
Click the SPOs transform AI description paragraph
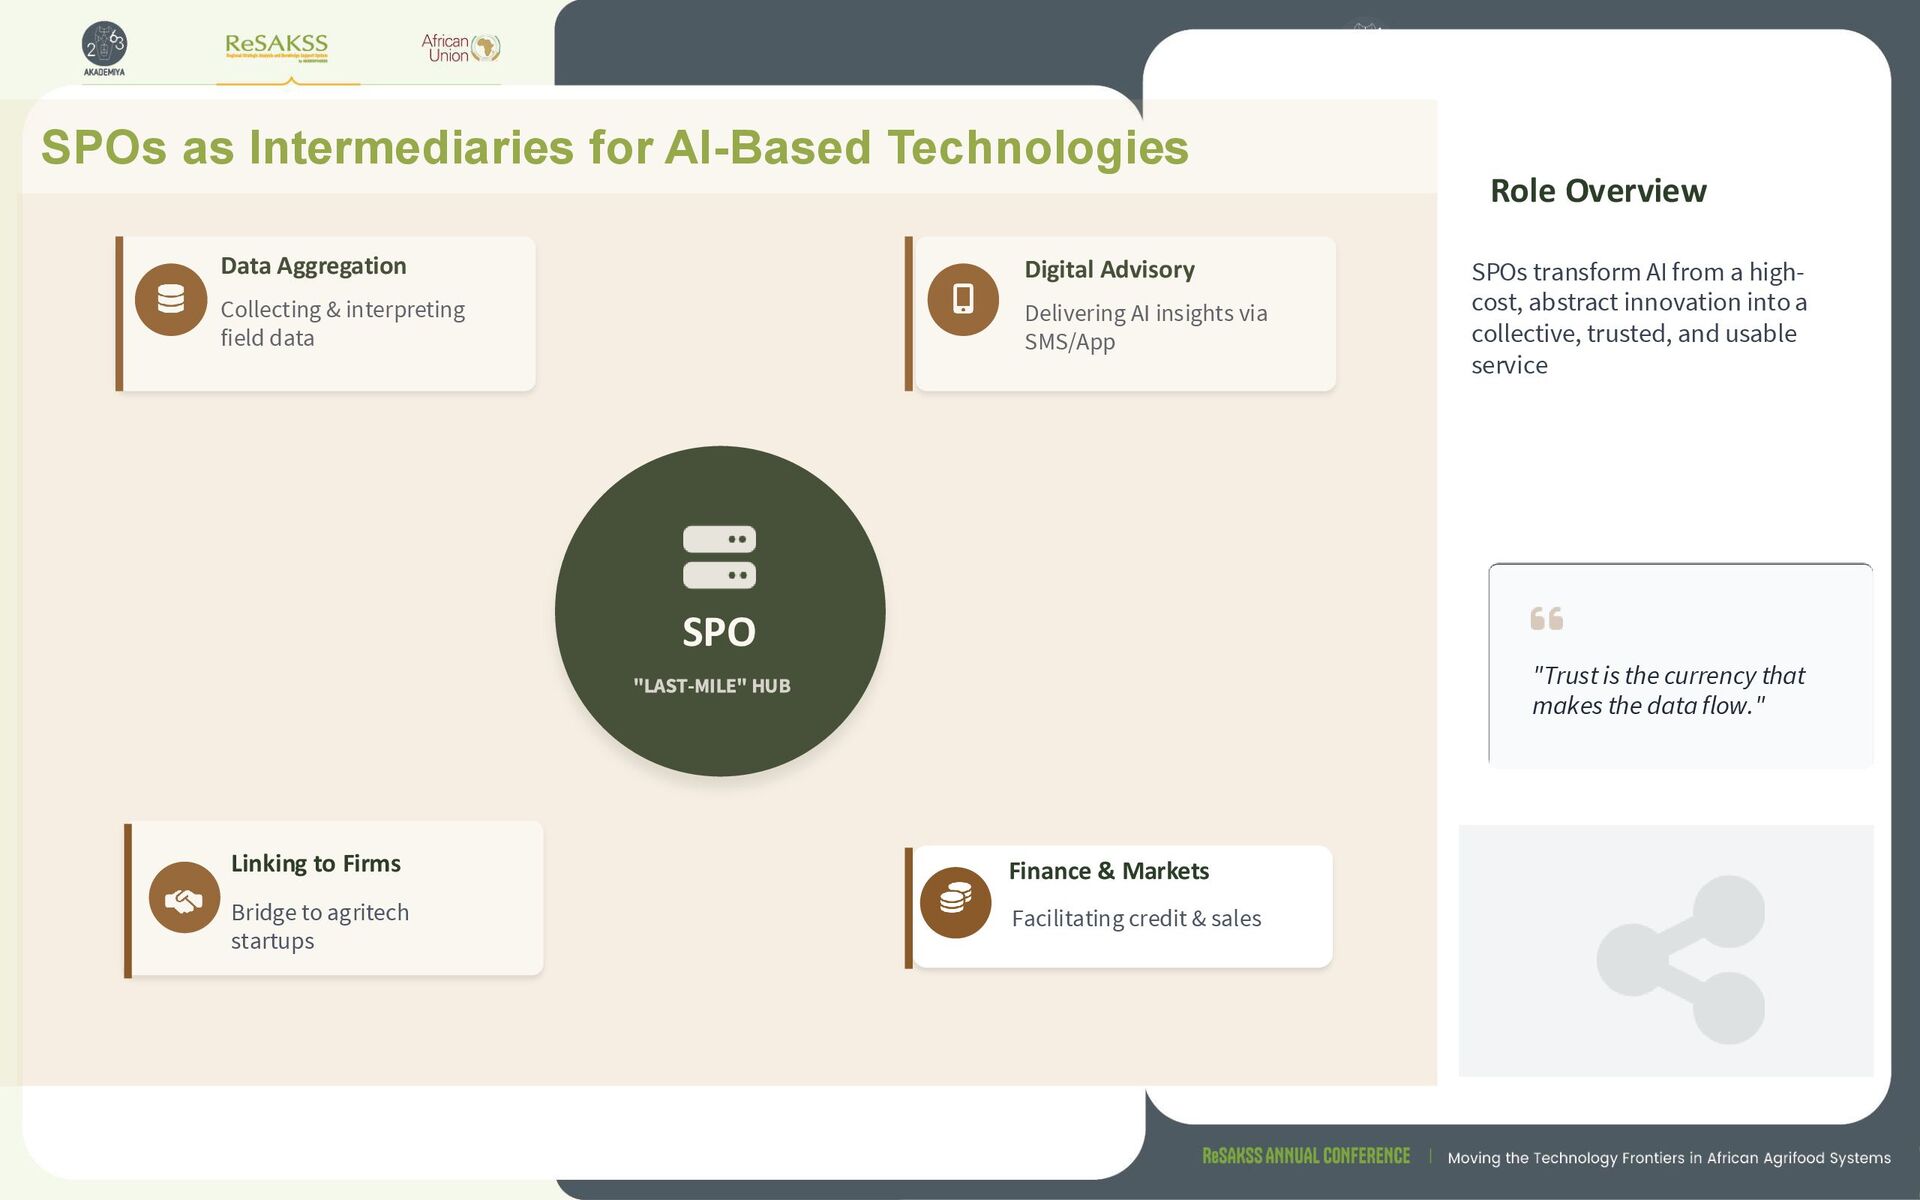[x=1638, y=318]
